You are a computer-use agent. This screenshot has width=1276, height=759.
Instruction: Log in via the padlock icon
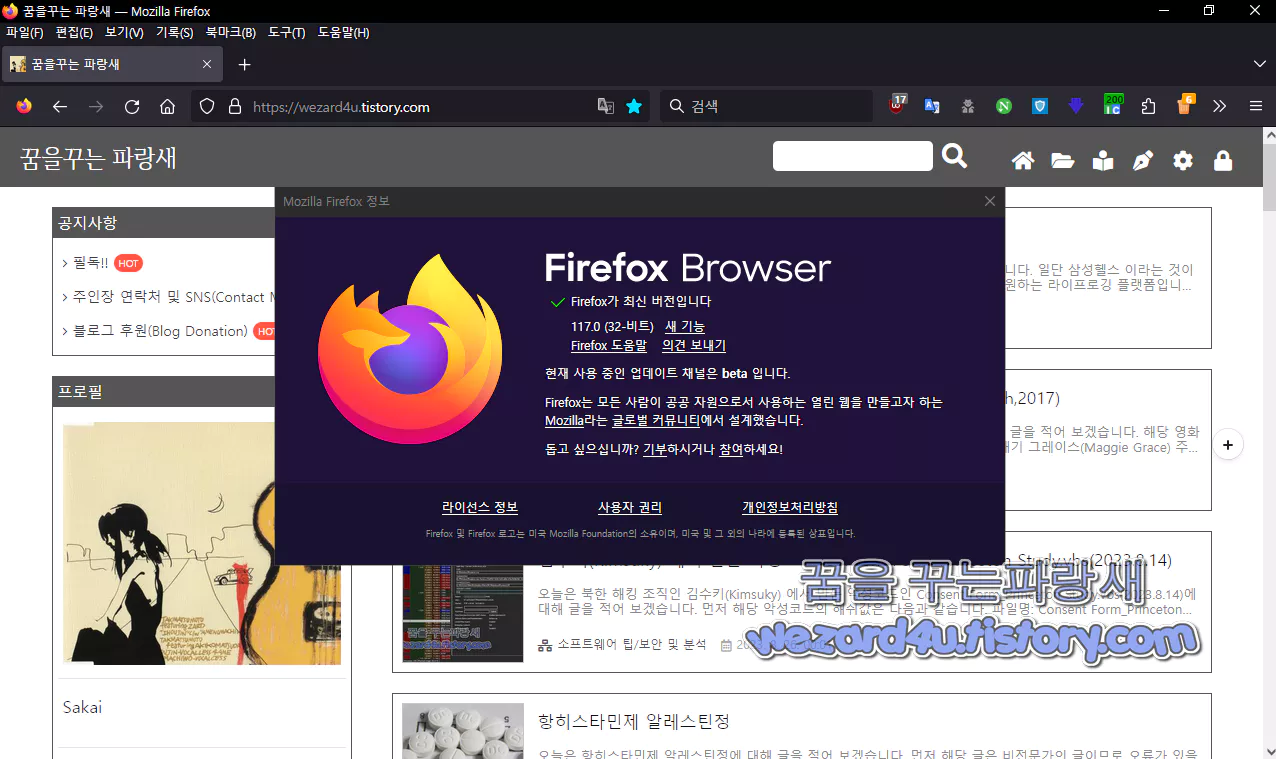pos(1222,160)
